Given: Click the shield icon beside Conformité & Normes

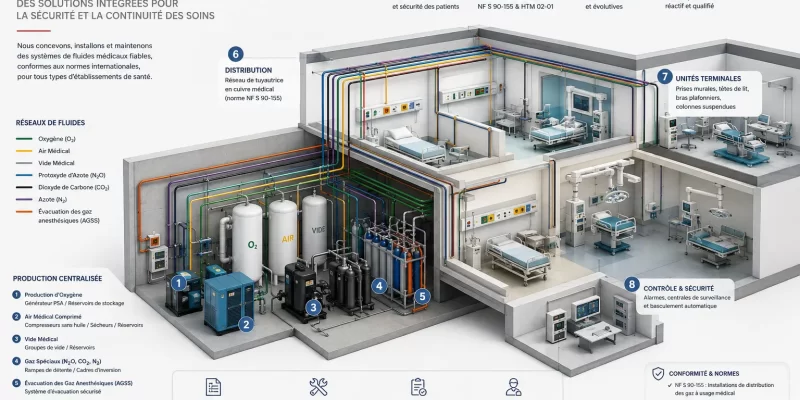Looking at the screenshot, I should point(658,373).
